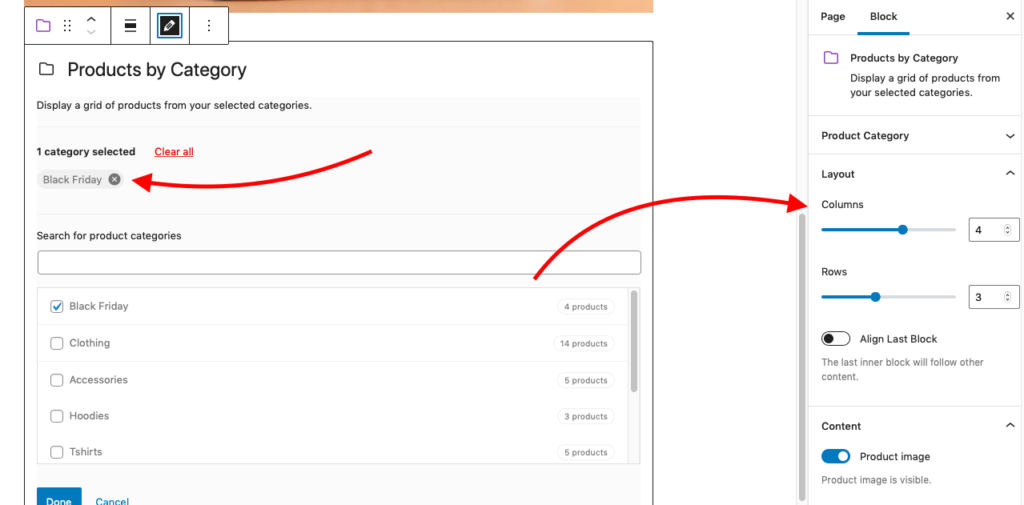Remove the Black Friday tag with its x icon
Screen dimensions: 1024x505
pyautogui.click(x=114, y=180)
